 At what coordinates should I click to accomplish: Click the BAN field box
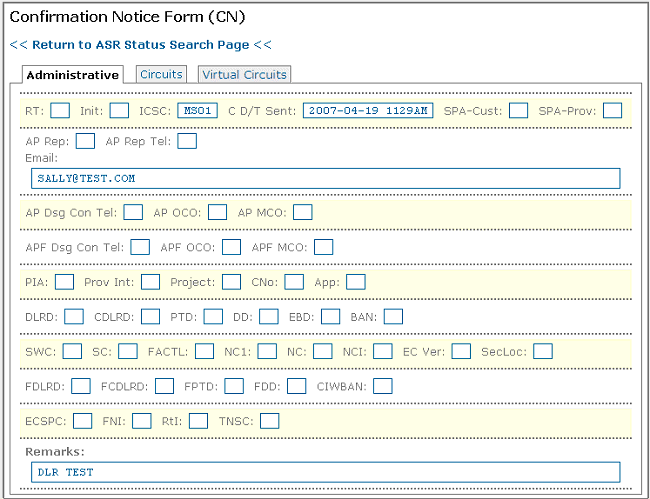click(x=393, y=317)
